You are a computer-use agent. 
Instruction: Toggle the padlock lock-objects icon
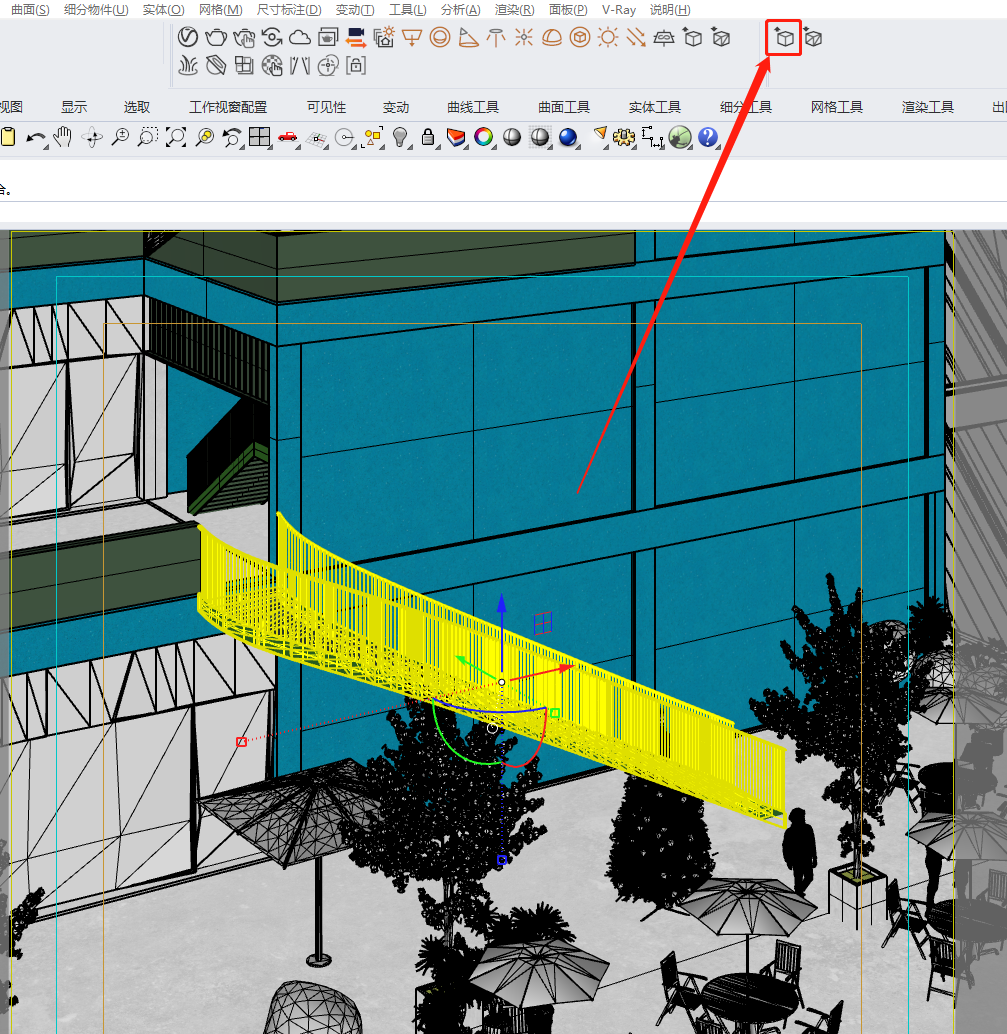(428, 137)
